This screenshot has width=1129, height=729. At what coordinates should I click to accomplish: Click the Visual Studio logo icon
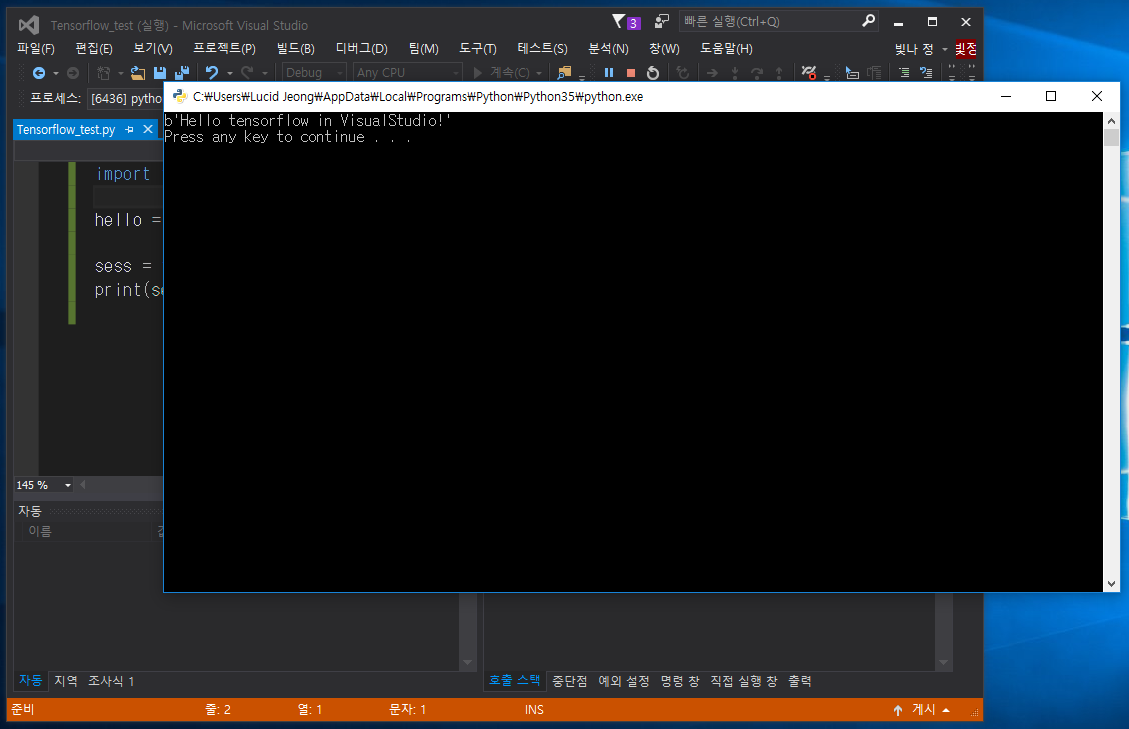[x=29, y=25]
